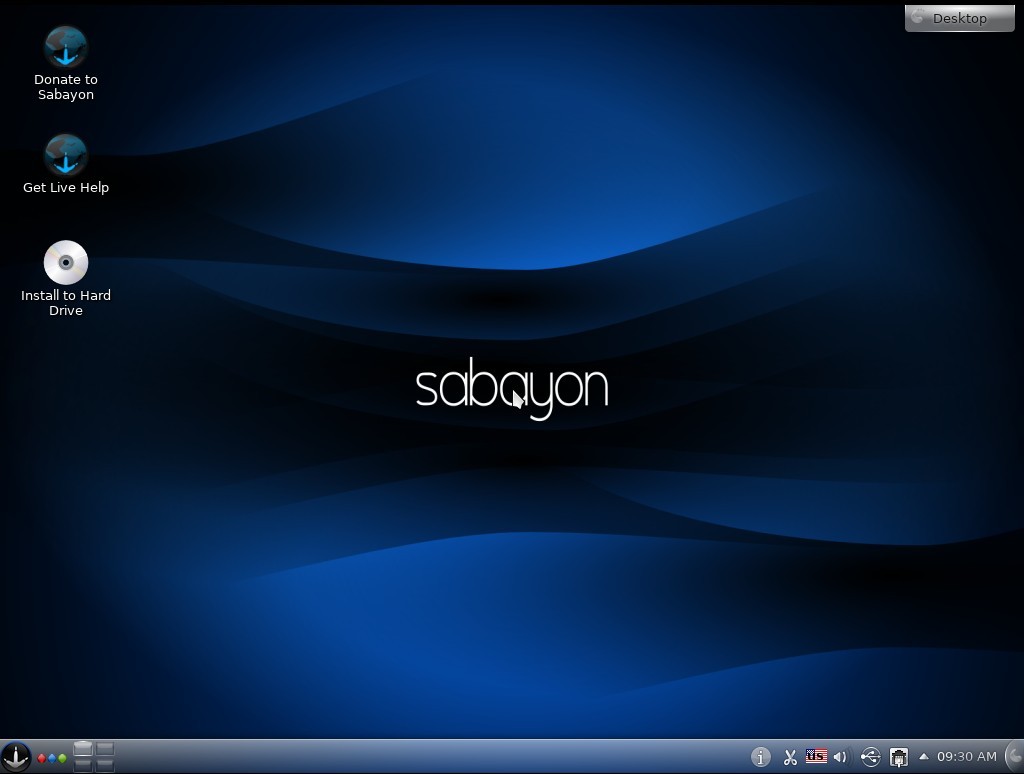Open Klipper clipboard scissors icon
The width and height of the screenshot is (1024, 774).
click(790, 757)
